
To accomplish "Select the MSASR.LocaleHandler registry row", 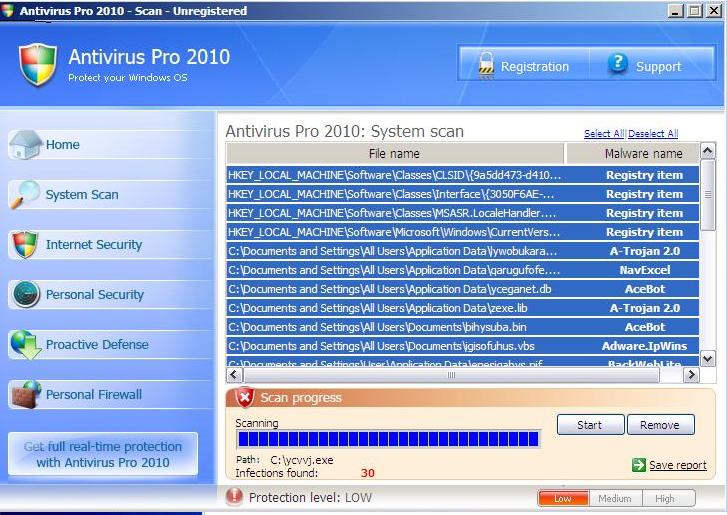I will 463,213.
